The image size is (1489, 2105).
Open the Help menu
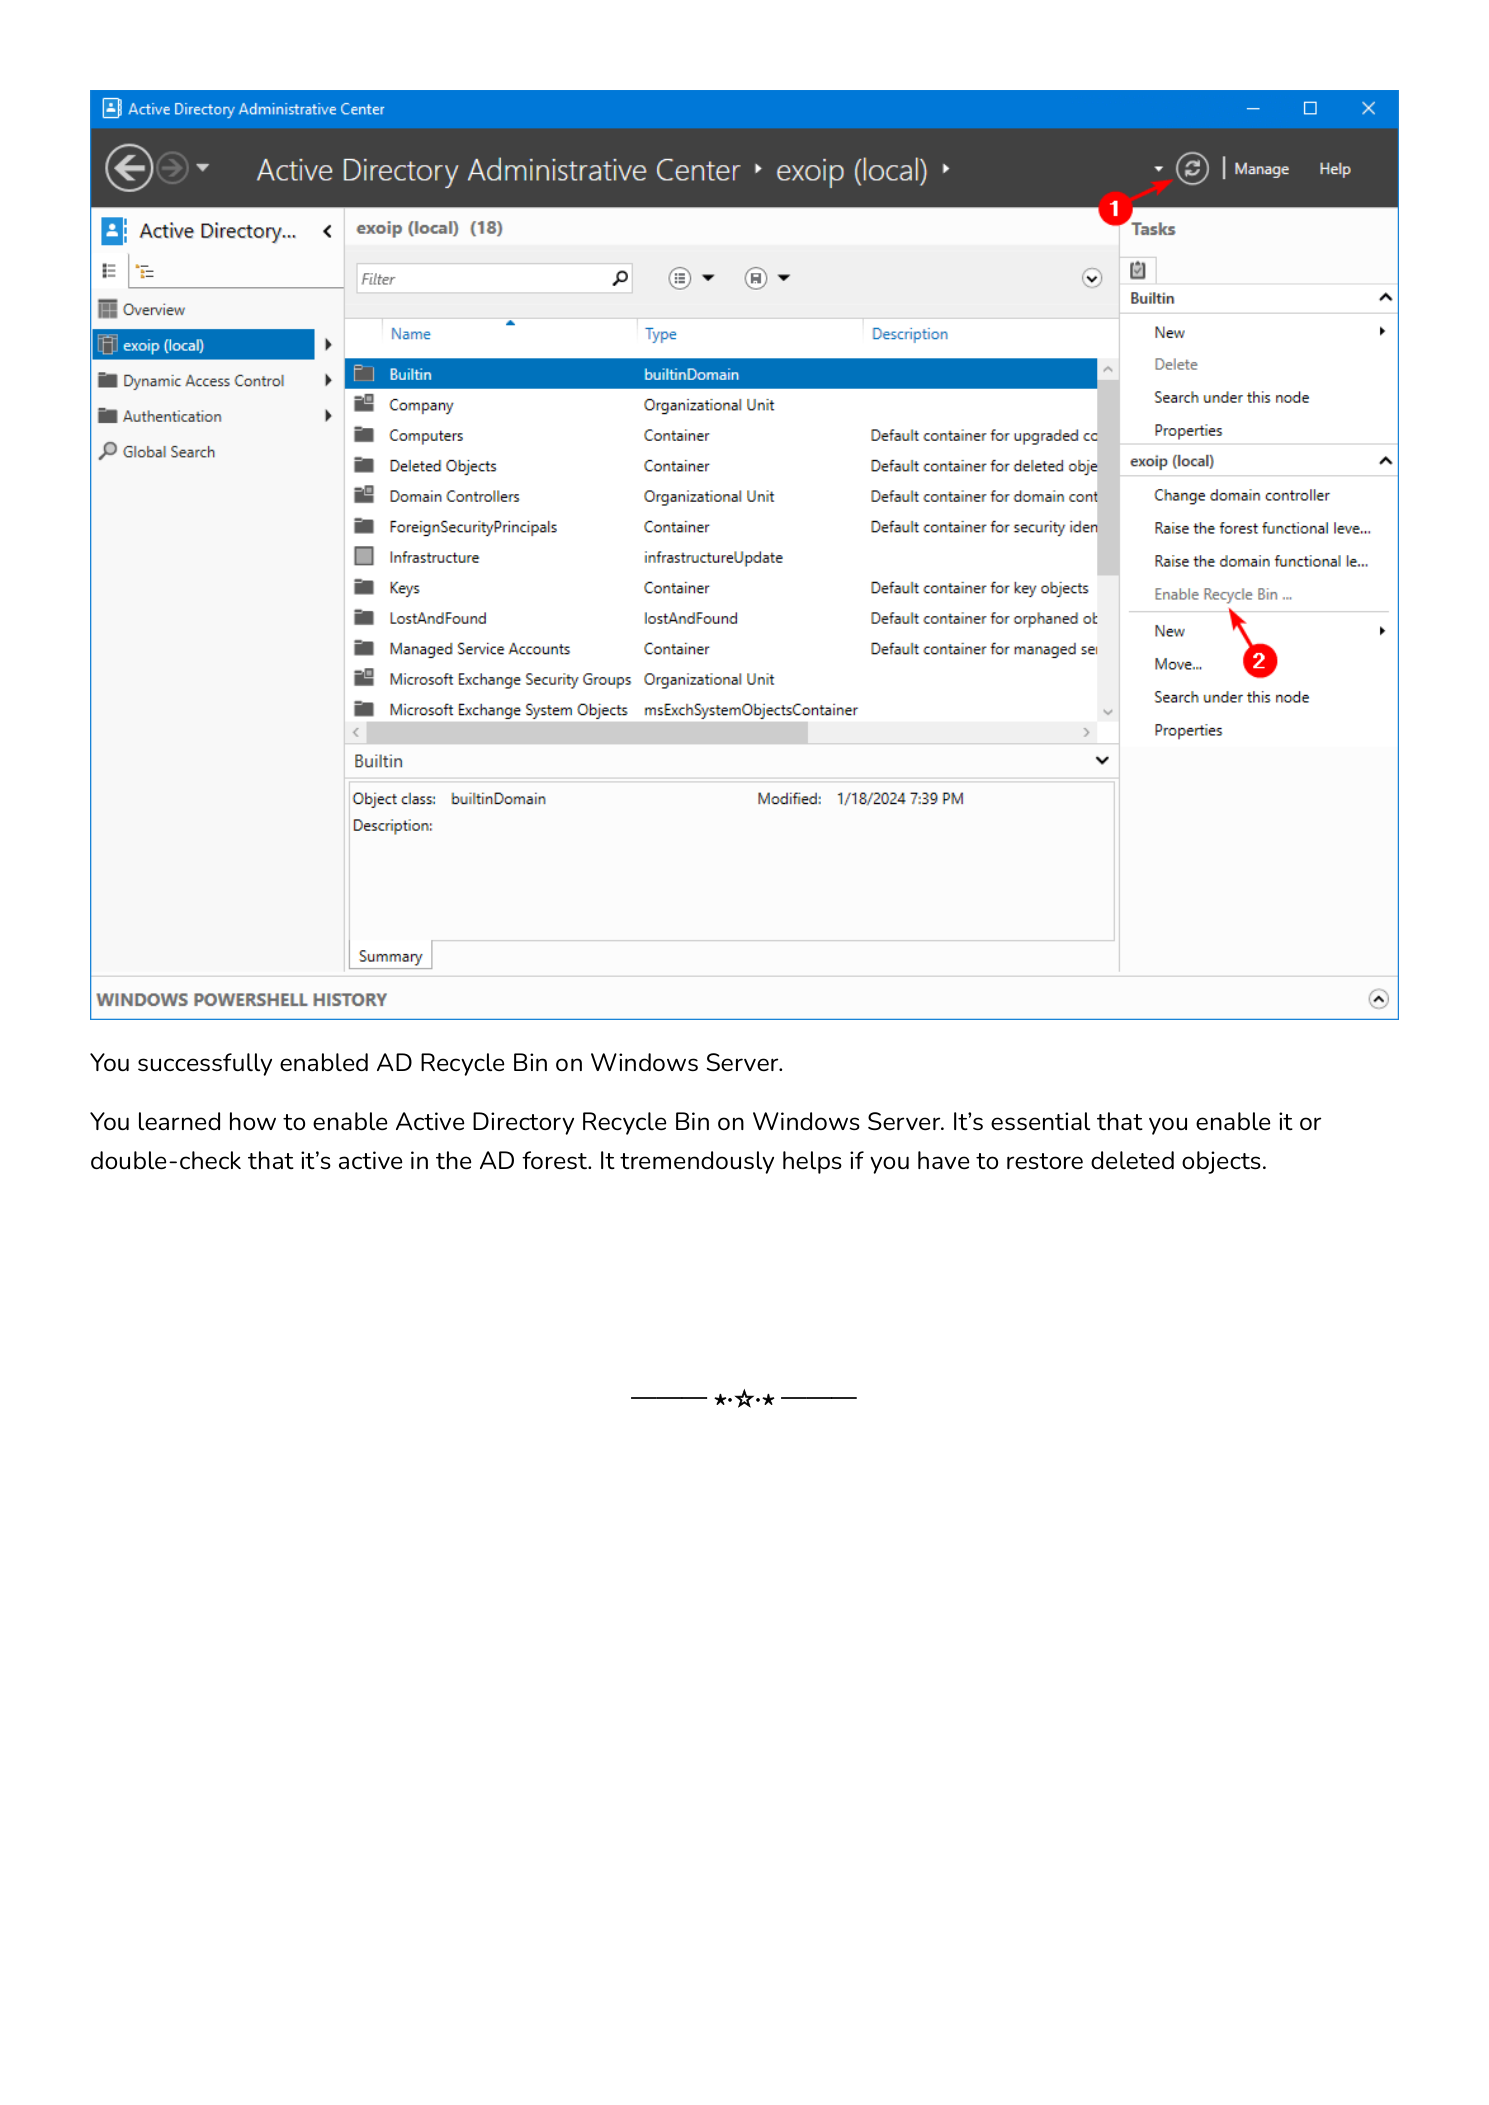coord(1334,169)
